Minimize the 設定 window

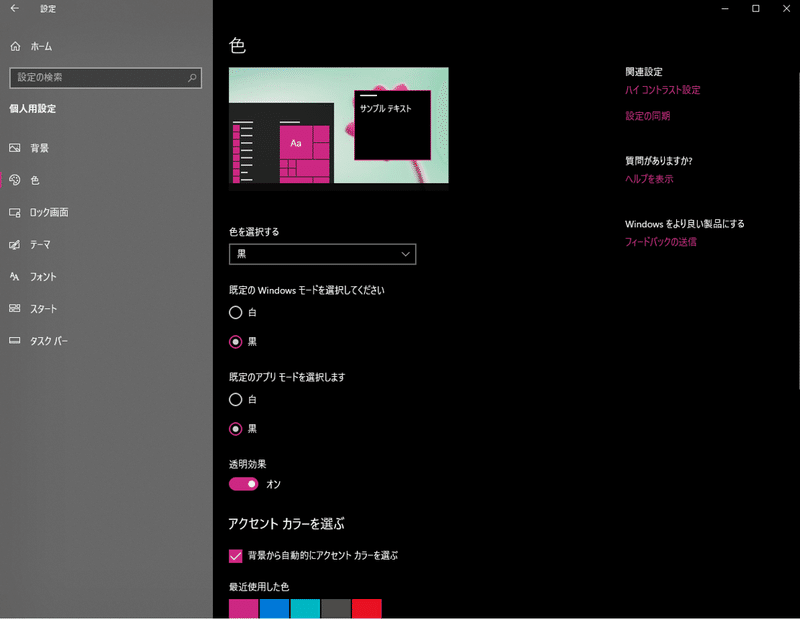(x=724, y=8)
